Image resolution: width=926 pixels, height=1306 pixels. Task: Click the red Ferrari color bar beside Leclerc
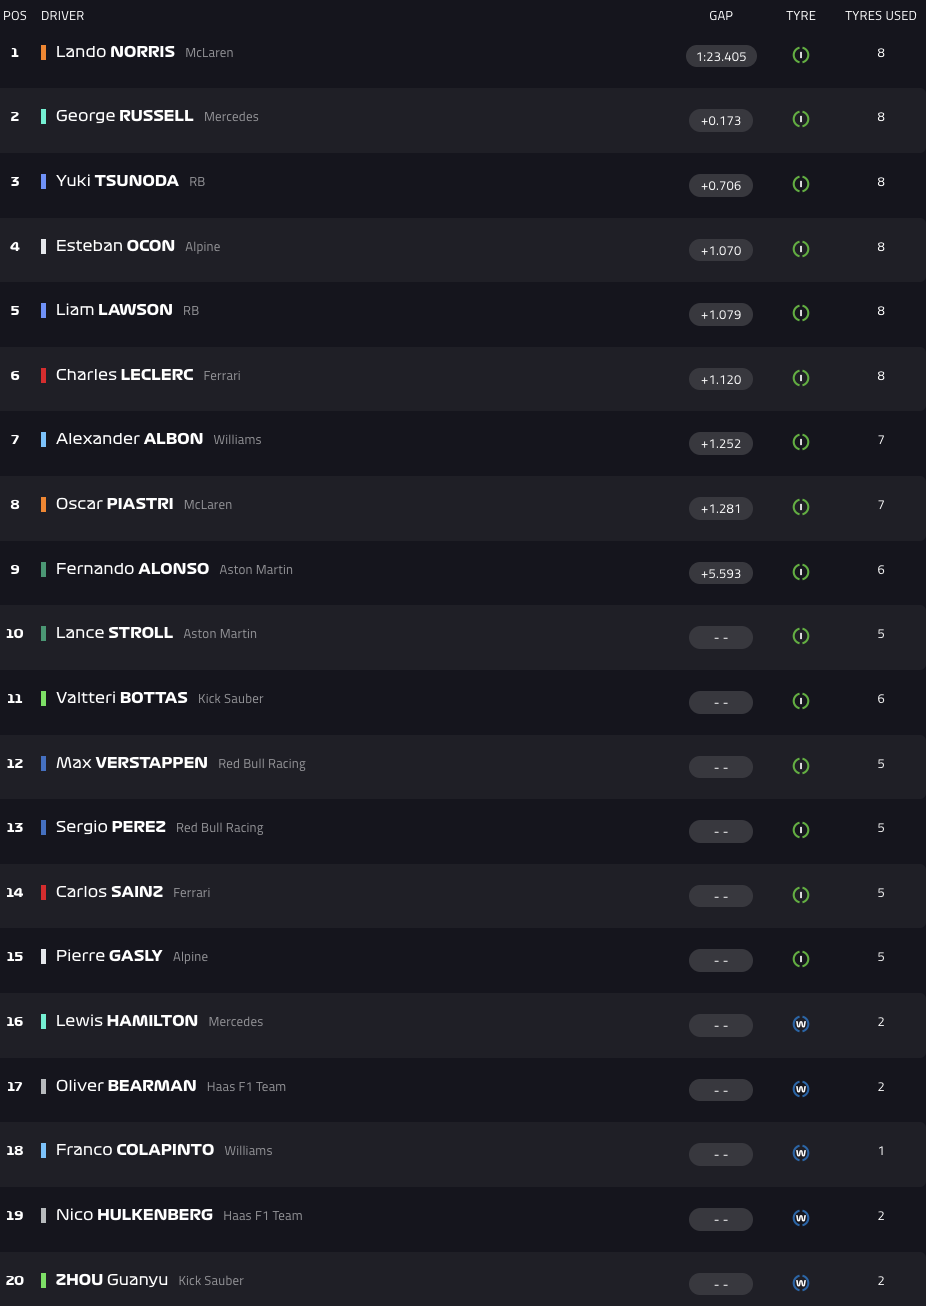point(44,375)
